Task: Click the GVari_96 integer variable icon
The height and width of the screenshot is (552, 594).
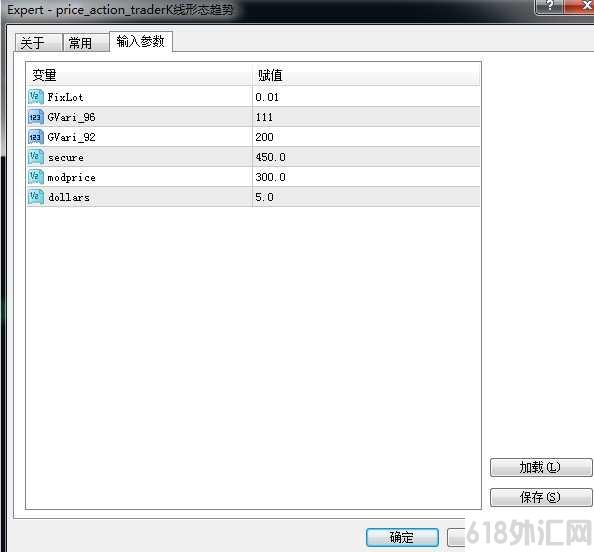Action: (36, 117)
